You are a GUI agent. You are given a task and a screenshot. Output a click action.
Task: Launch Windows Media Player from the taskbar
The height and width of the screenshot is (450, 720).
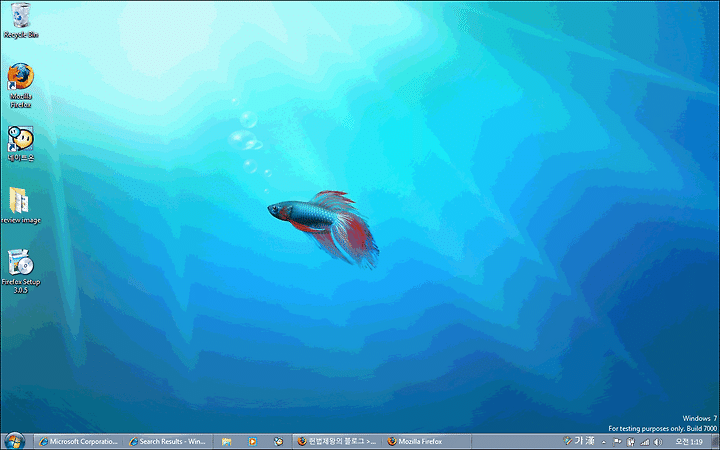point(252,442)
